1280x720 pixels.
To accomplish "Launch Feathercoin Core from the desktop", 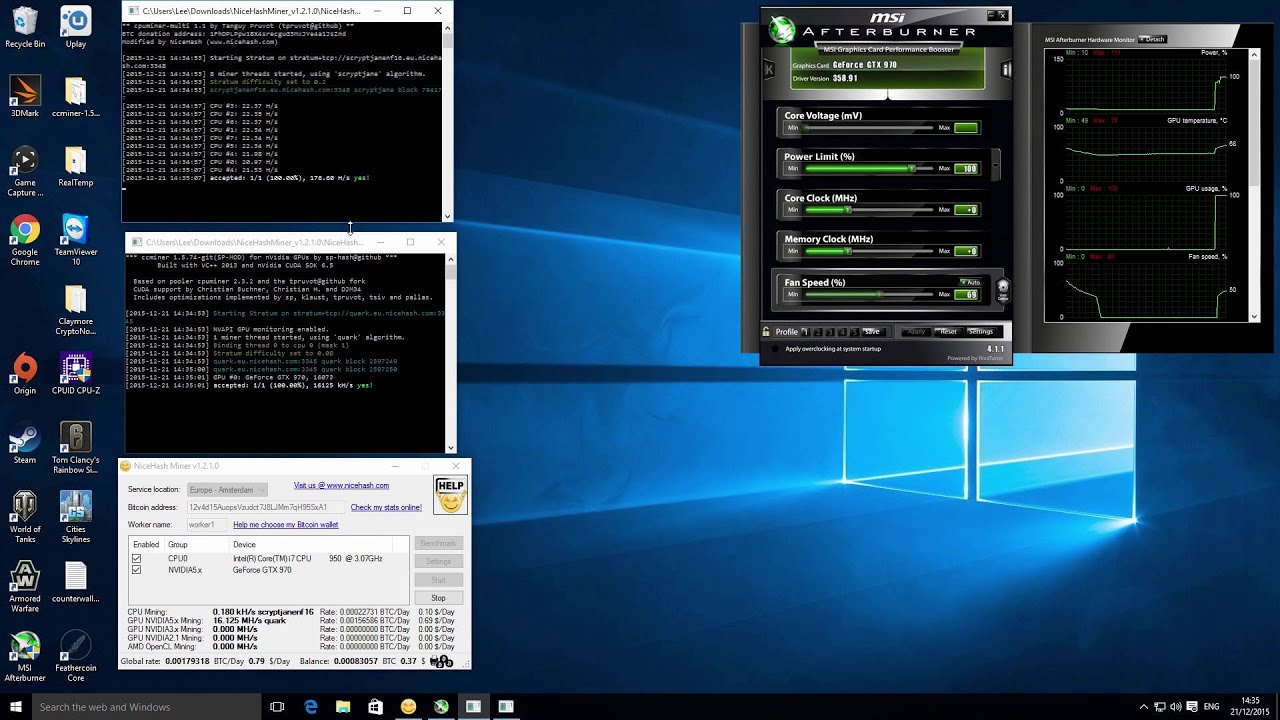I will [x=75, y=656].
